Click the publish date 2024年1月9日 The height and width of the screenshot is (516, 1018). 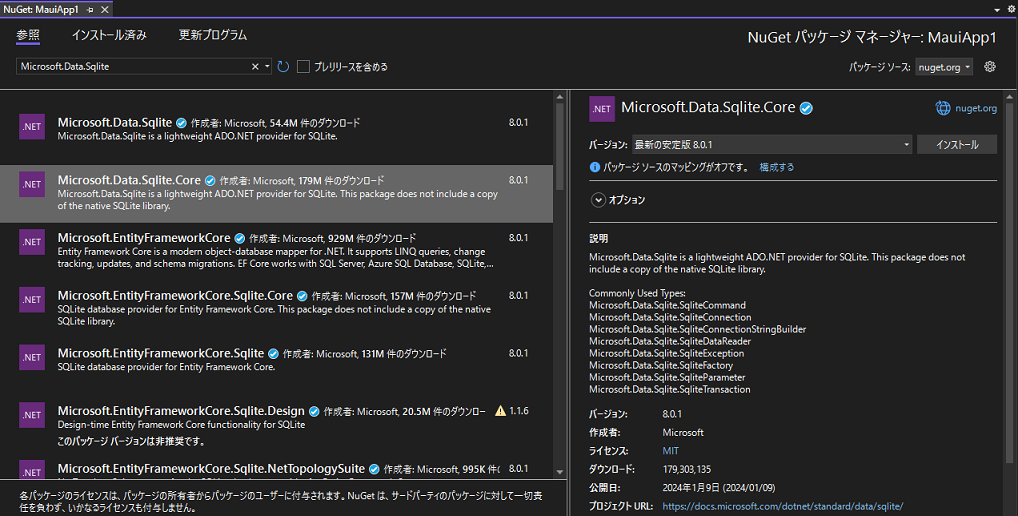(719, 487)
